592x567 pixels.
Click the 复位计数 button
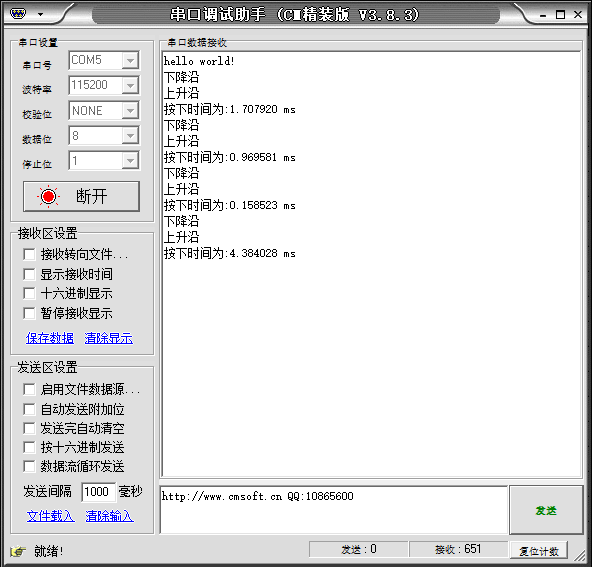(x=539, y=551)
